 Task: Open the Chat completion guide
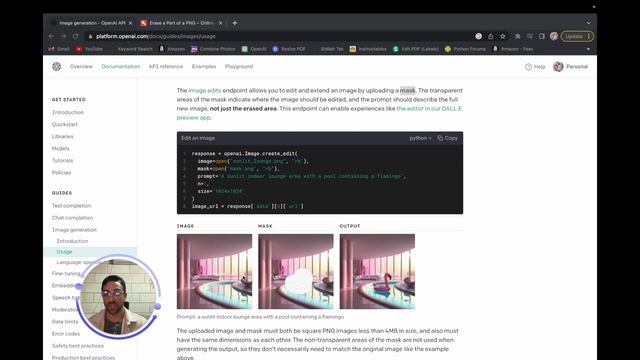72,218
